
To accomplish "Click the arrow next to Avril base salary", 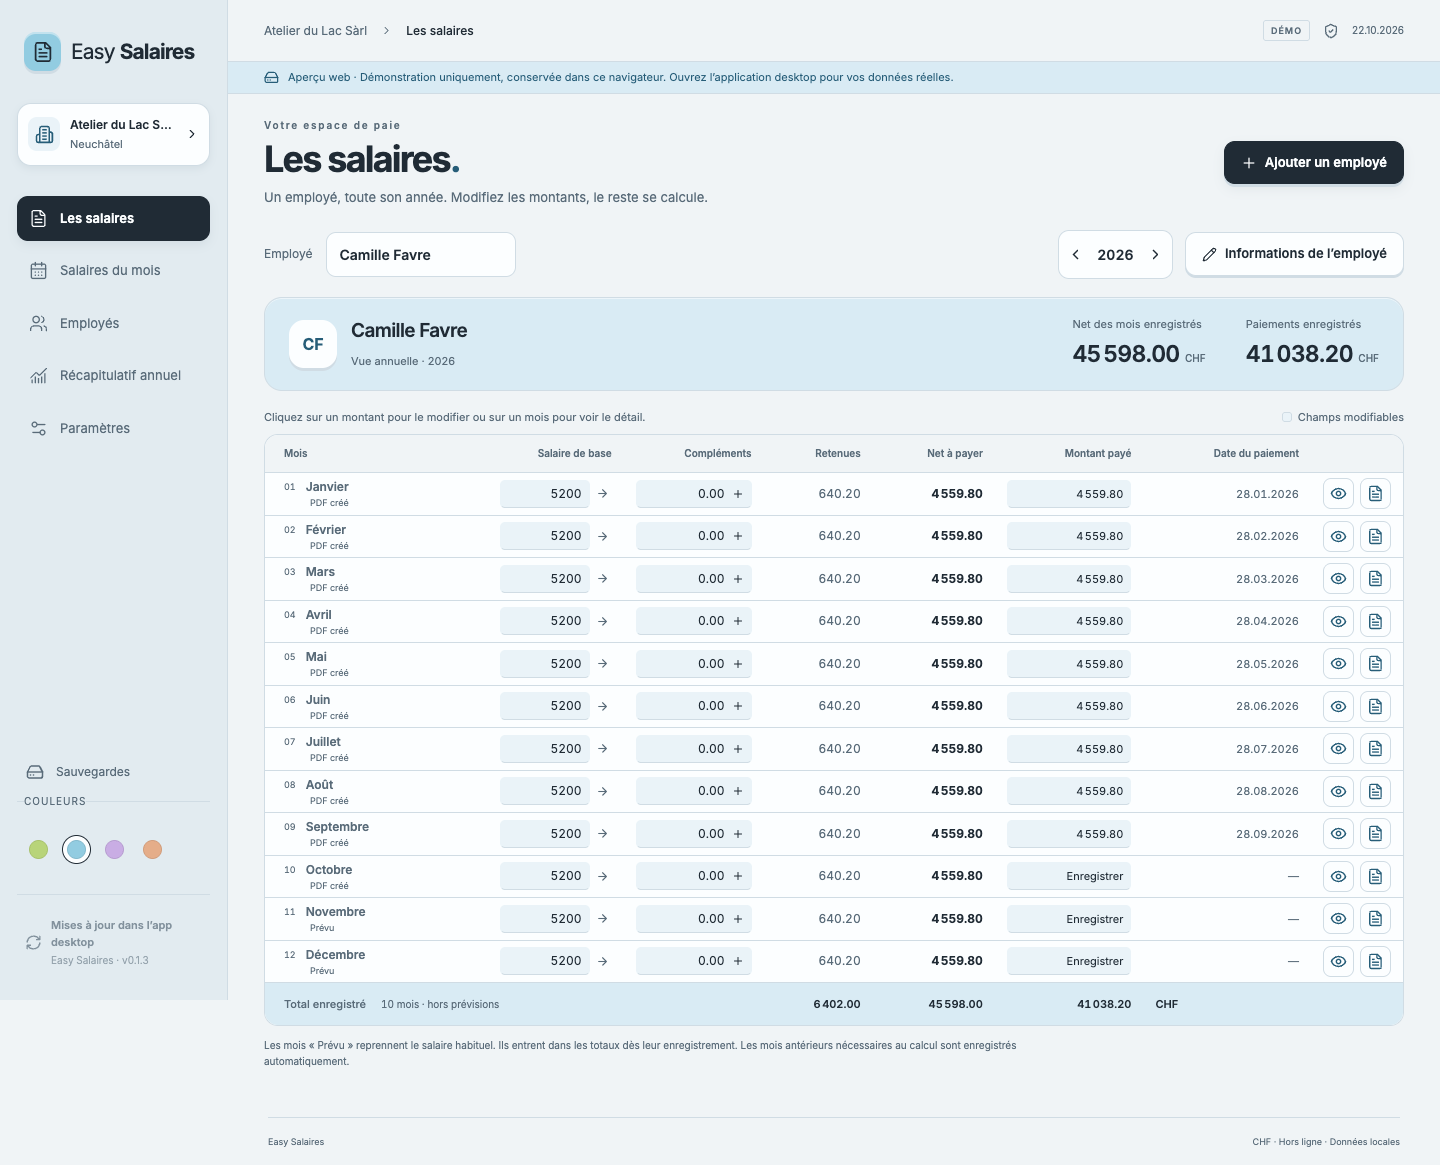I will pyautogui.click(x=603, y=621).
